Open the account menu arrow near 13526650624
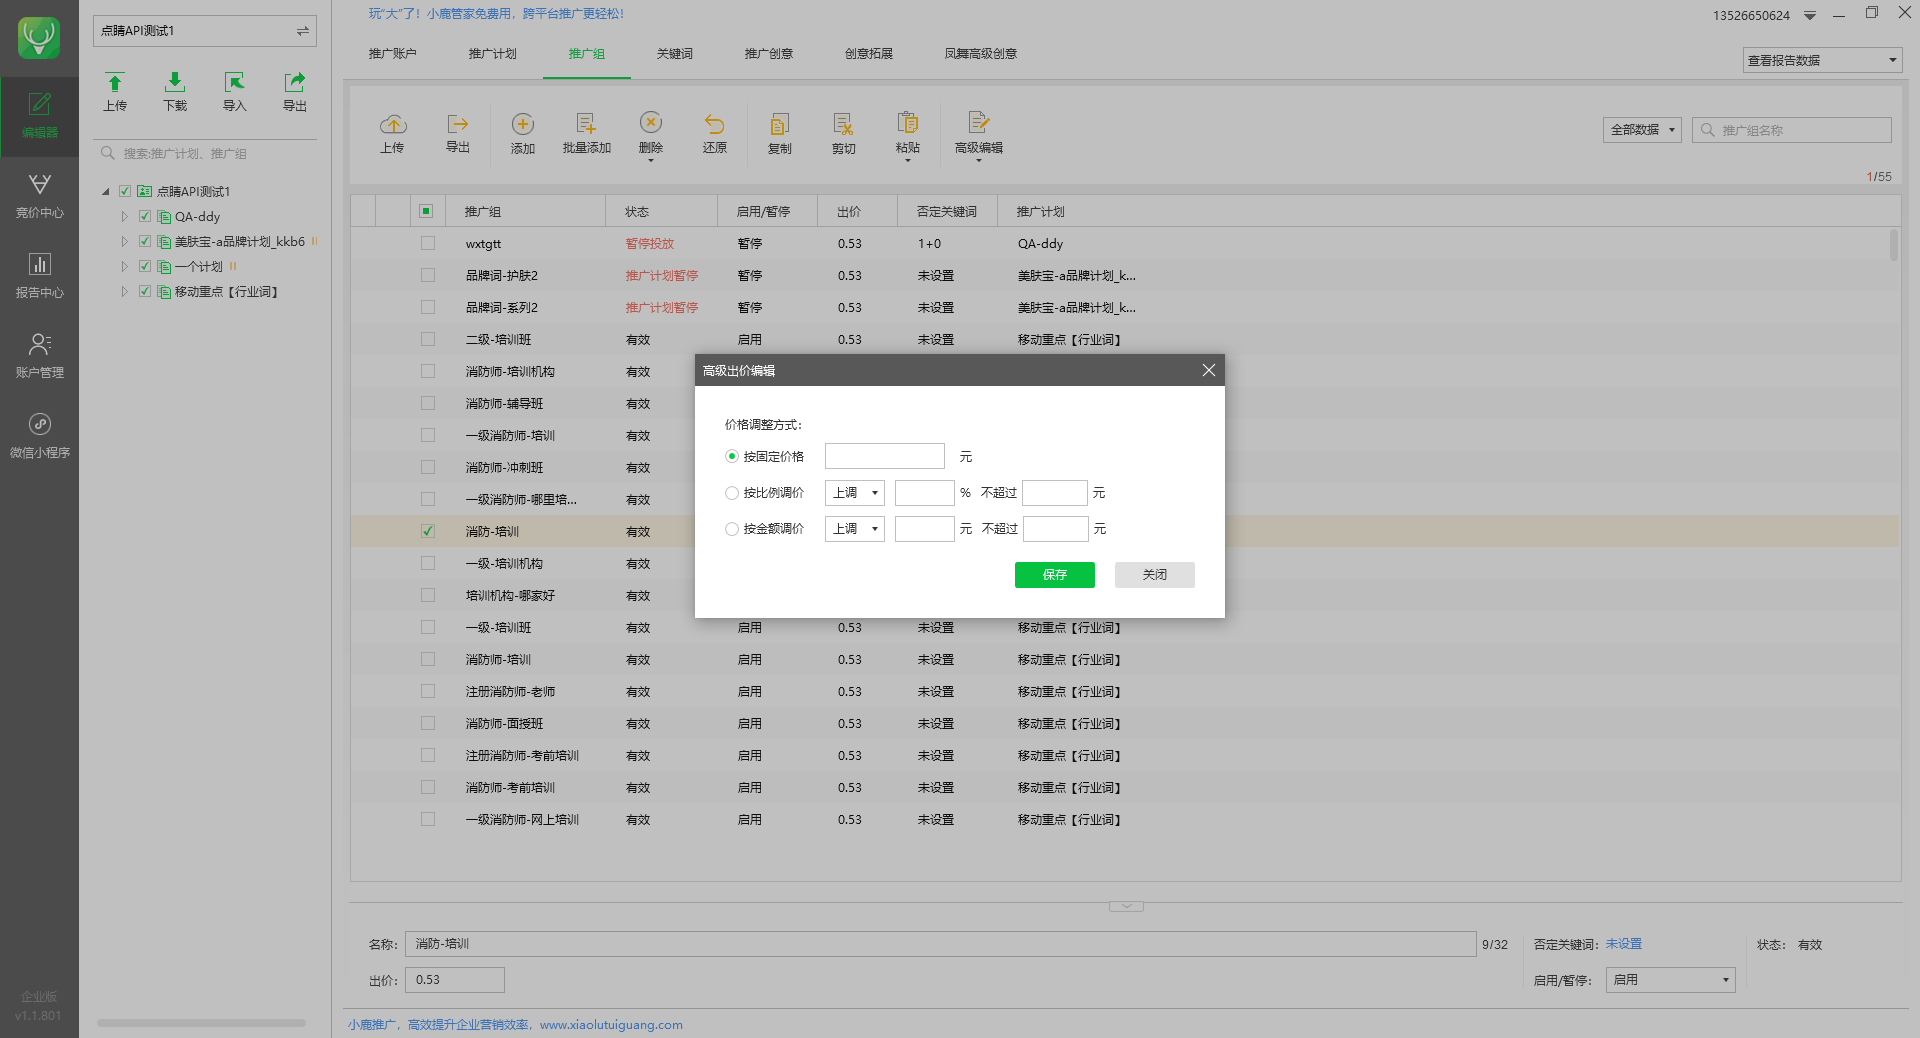The image size is (1920, 1038). (x=1810, y=16)
